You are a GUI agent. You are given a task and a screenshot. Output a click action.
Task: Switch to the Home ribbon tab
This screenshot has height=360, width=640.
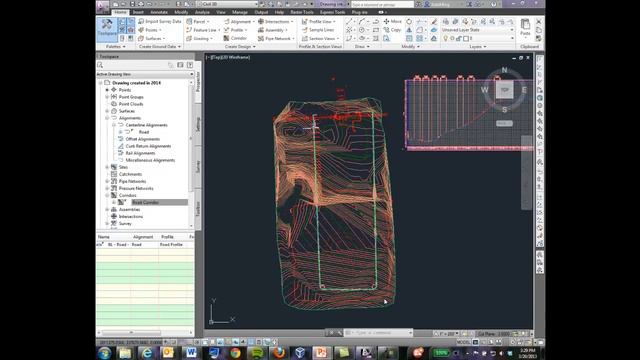click(120, 12)
